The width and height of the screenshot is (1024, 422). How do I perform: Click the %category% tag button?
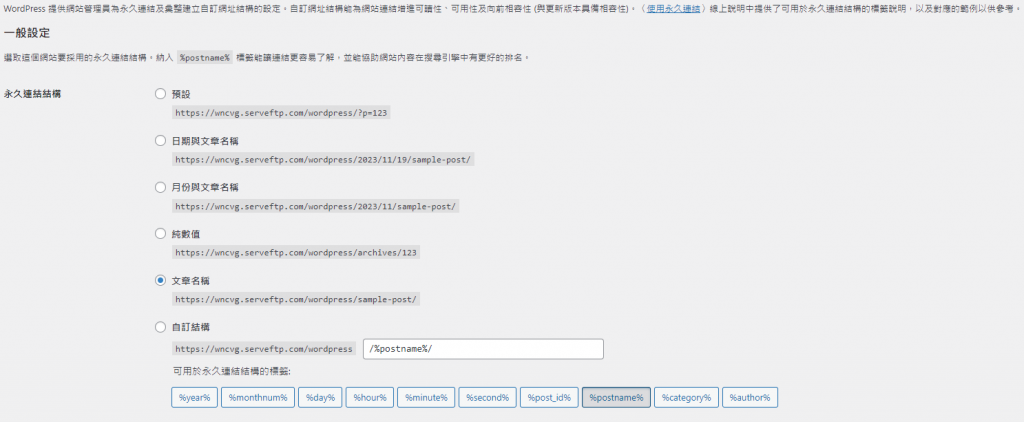pos(686,397)
